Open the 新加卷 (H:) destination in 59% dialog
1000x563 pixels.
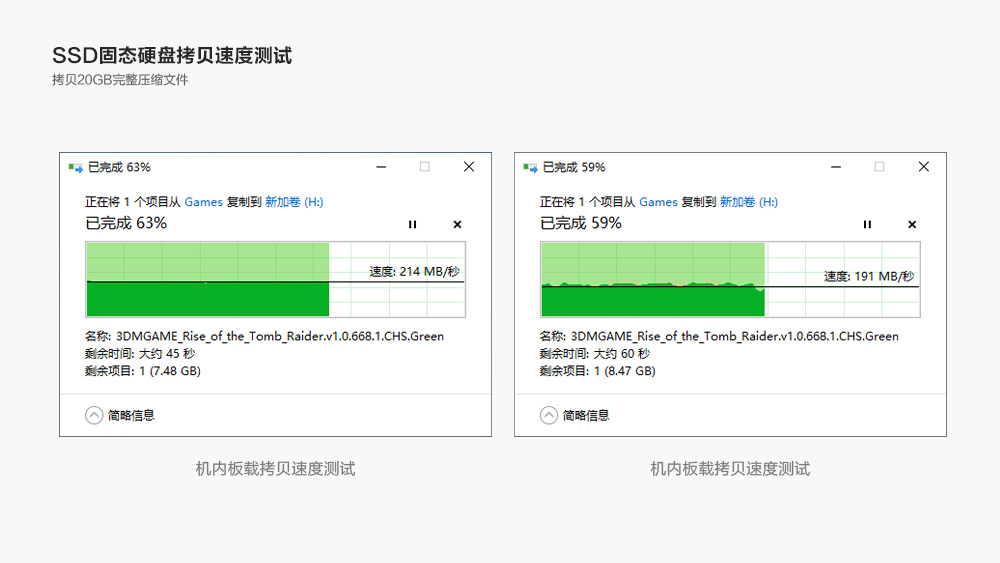748,202
